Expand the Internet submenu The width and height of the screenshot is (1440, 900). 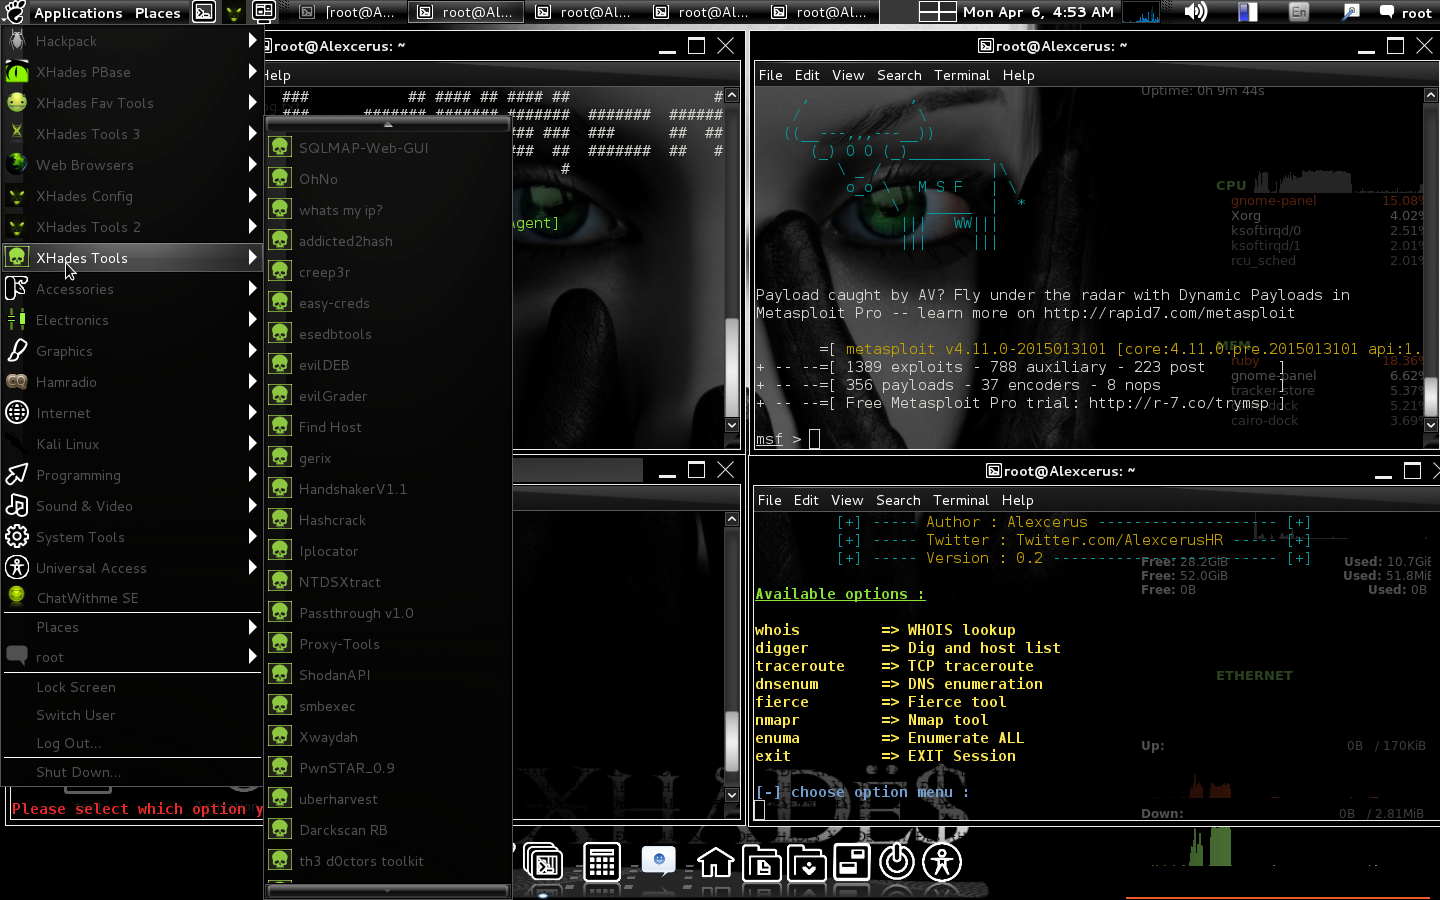[x=132, y=413]
